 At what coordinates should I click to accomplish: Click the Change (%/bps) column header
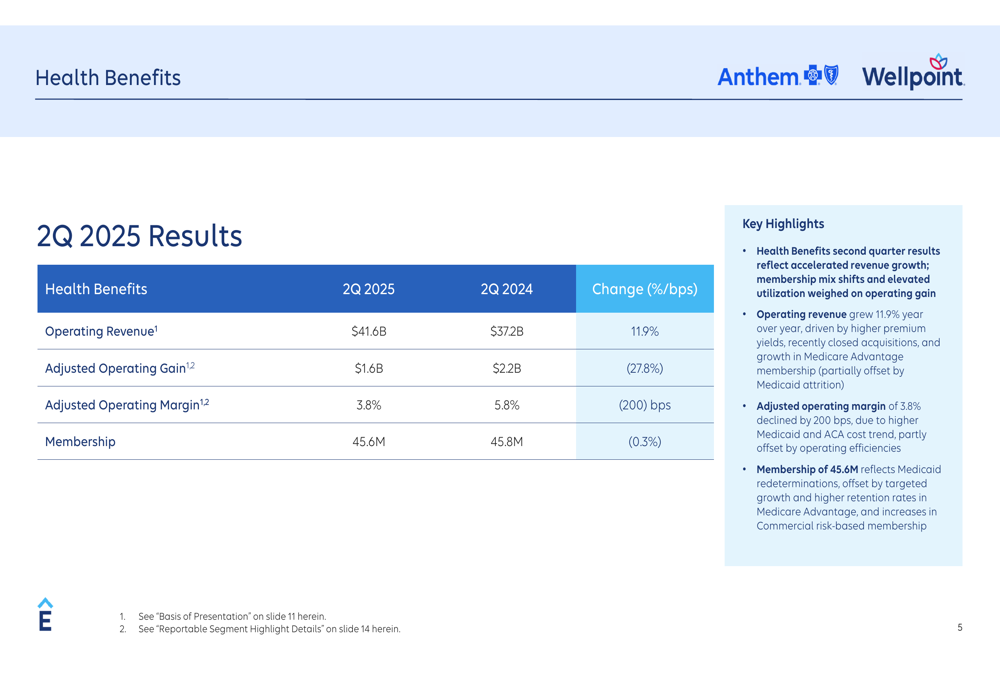[x=645, y=289]
